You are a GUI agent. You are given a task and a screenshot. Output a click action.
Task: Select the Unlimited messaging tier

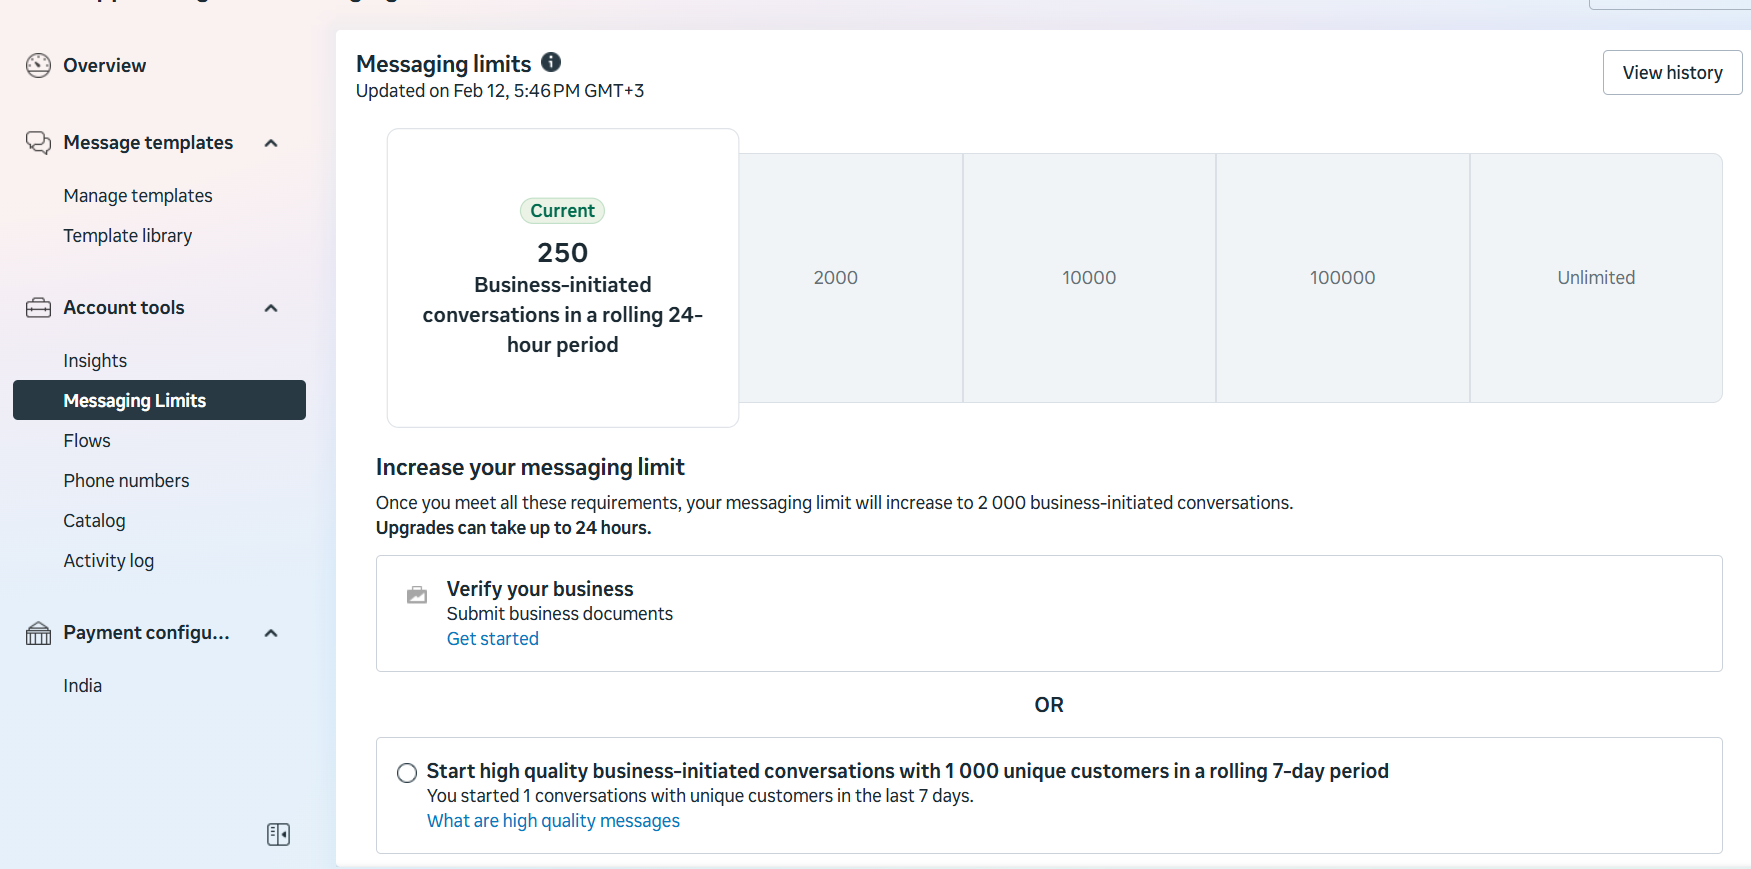click(1595, 278)
